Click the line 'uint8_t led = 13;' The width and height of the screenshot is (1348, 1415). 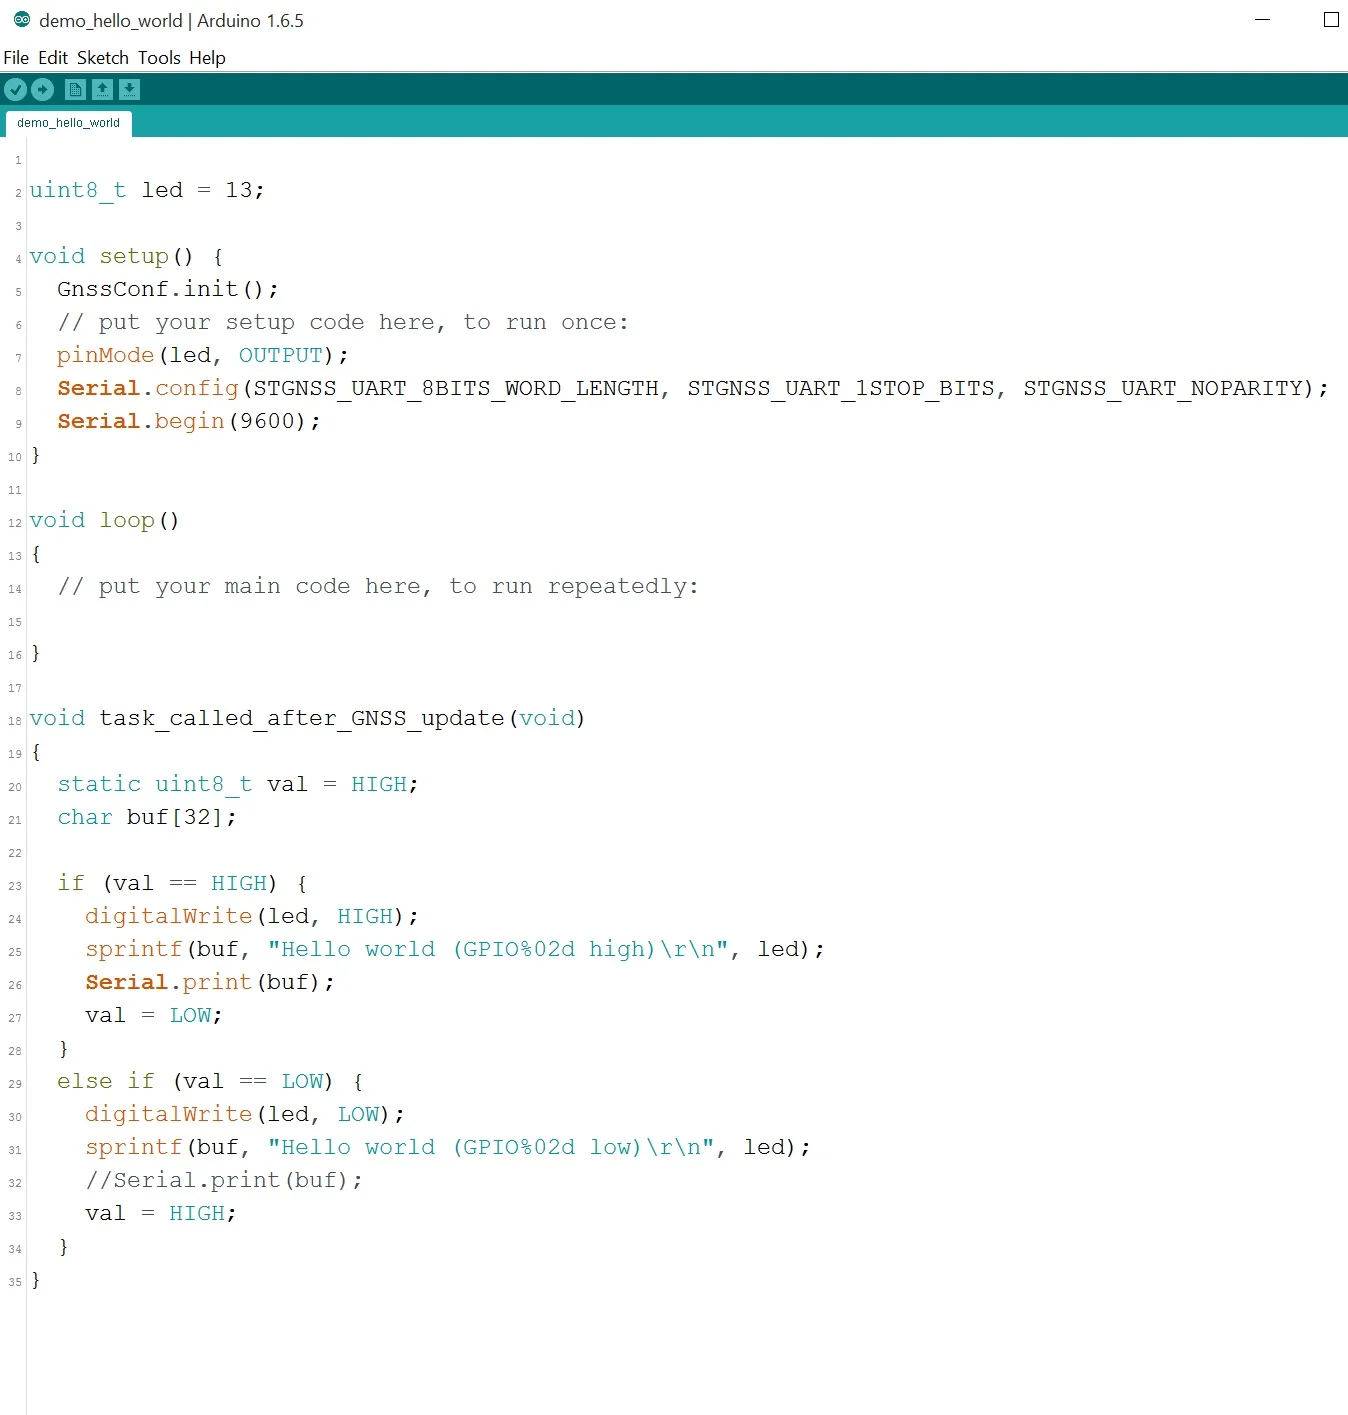point(146,190)
